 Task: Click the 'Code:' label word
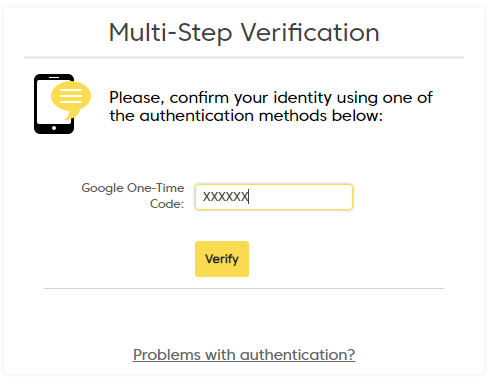[167, 204]
